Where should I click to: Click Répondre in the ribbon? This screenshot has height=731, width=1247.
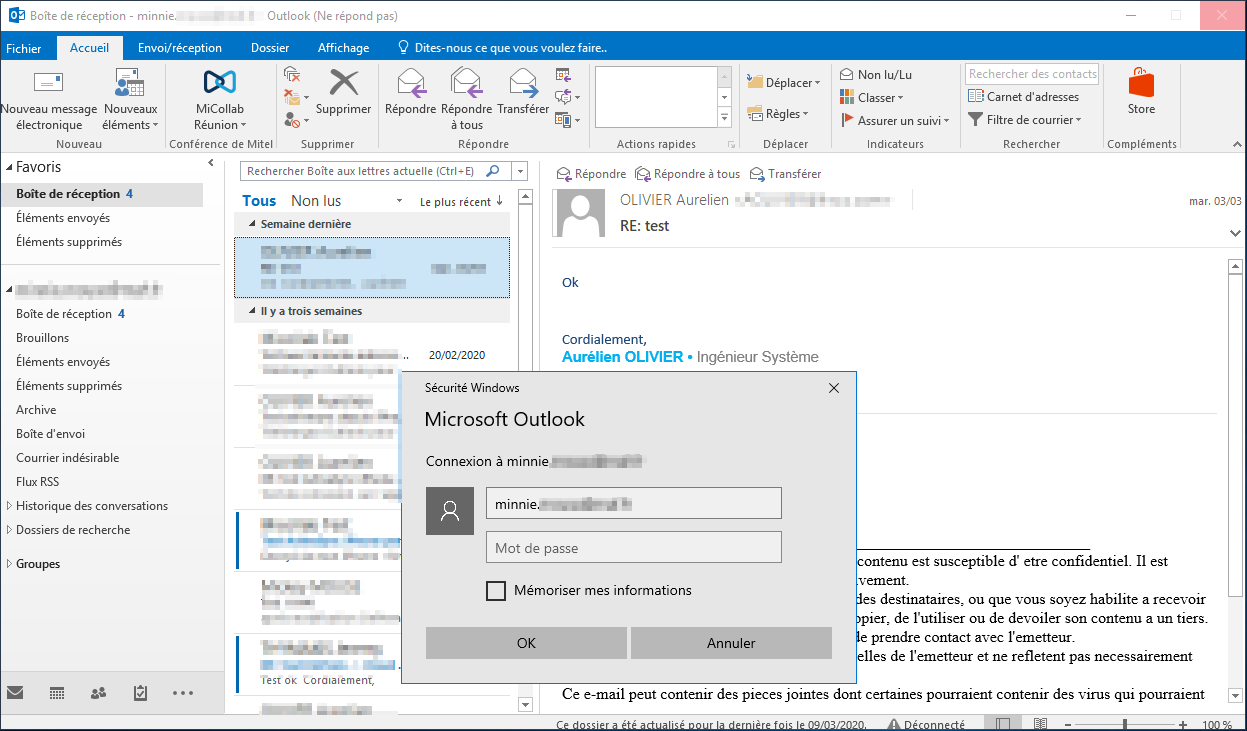[x=410, y=92]
